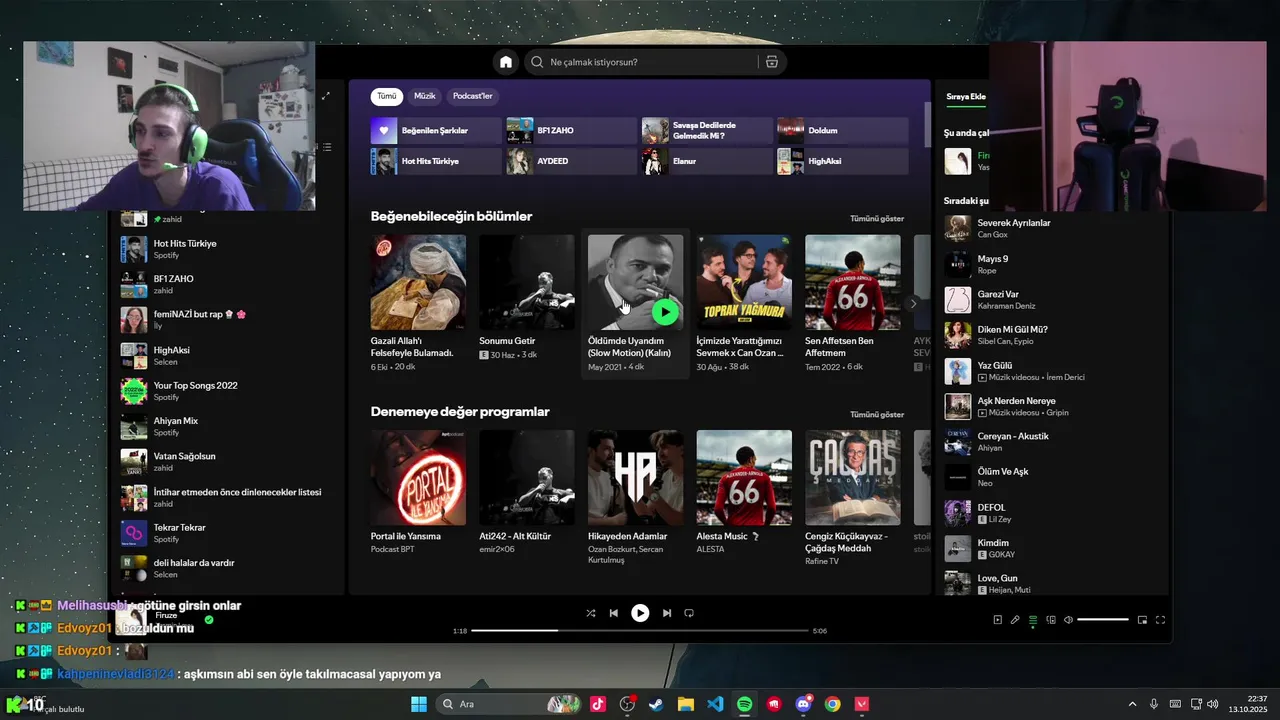Skip to previous track
This screenshot has width=1280, height=720.
coord(614,613)
